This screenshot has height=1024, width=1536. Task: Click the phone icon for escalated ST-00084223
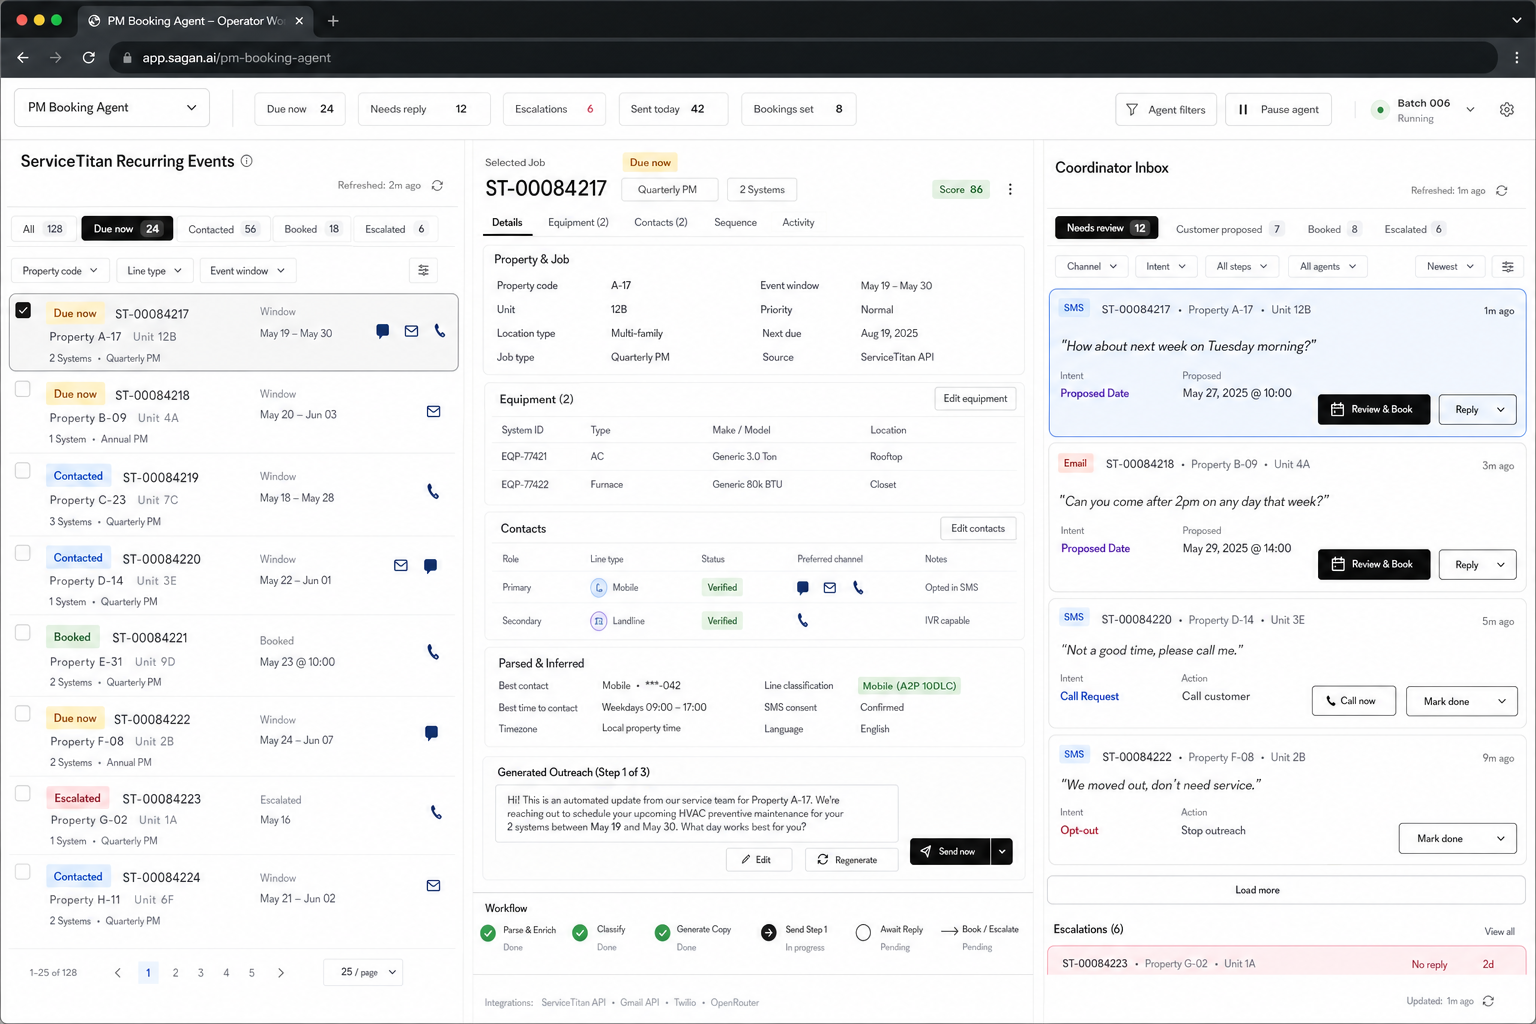436,813
